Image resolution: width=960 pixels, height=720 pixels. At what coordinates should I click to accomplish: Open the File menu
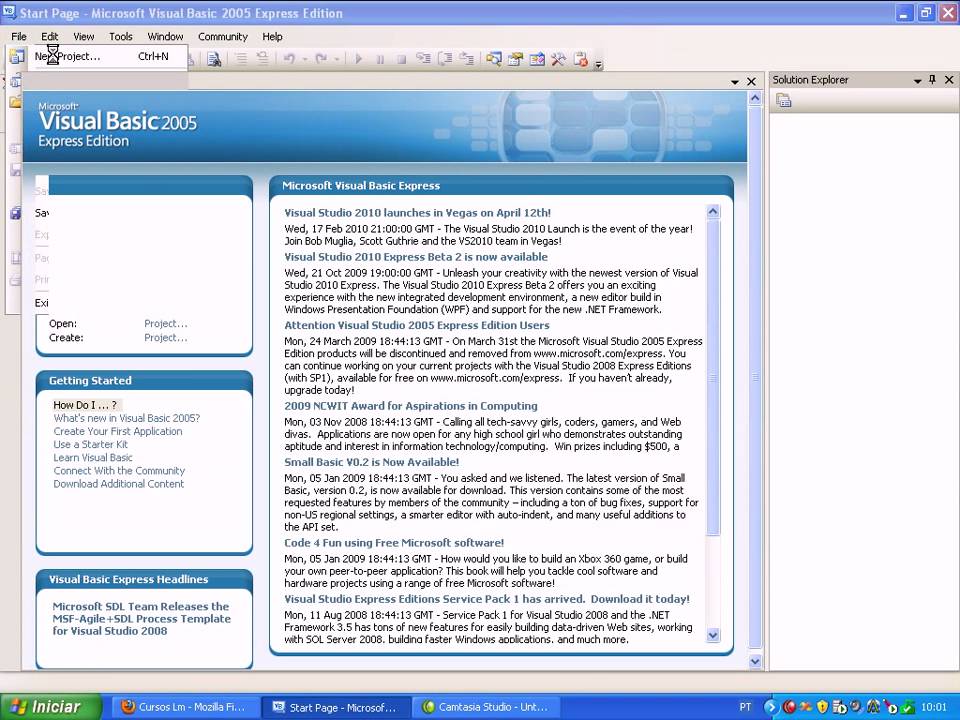[x=19, y=37]
